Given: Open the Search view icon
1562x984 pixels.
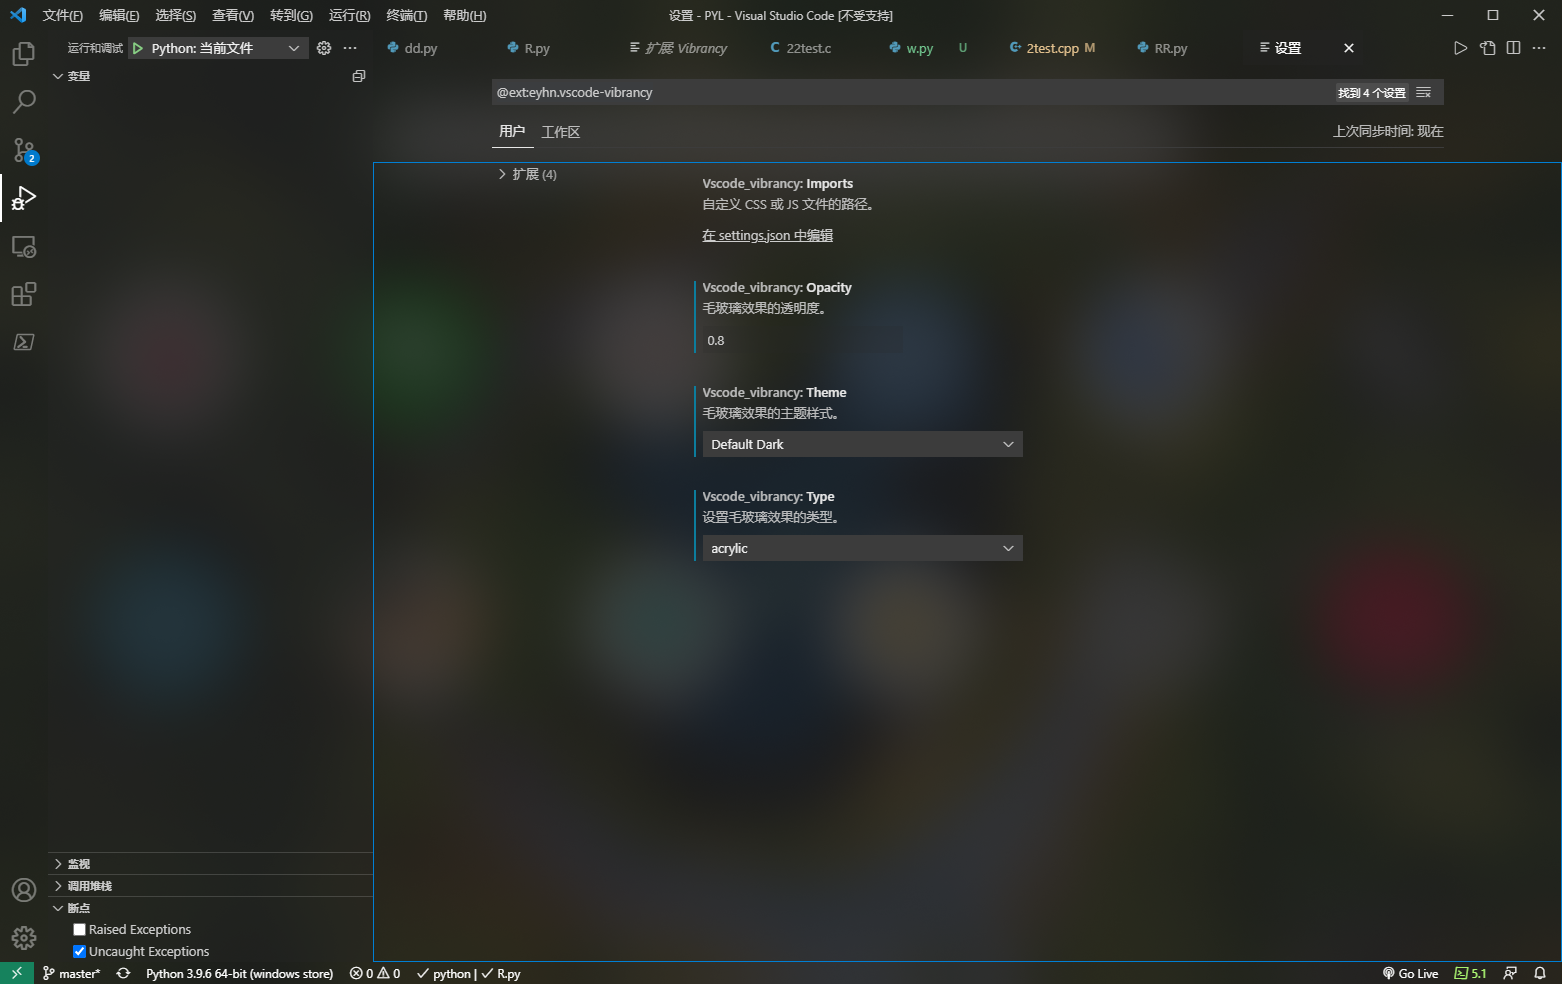Looking at the screenshot, I should (24, 102).
